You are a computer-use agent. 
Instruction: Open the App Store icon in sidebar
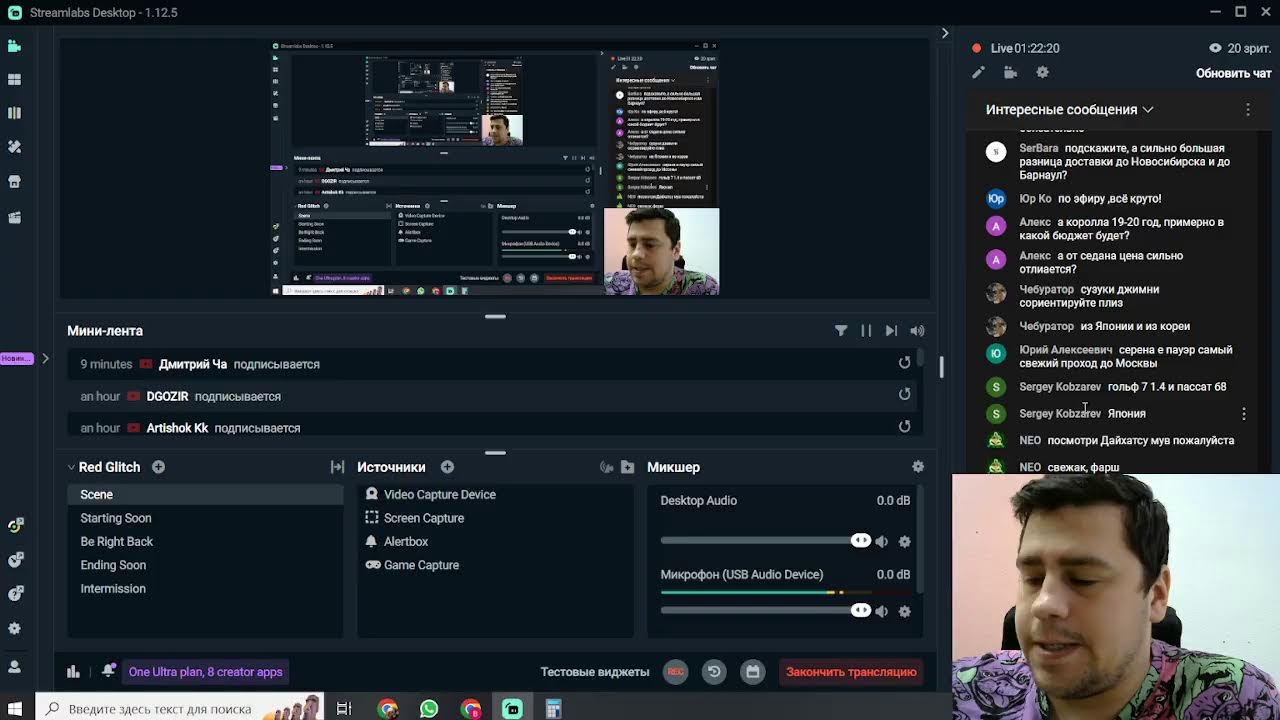tap(14, 182)
